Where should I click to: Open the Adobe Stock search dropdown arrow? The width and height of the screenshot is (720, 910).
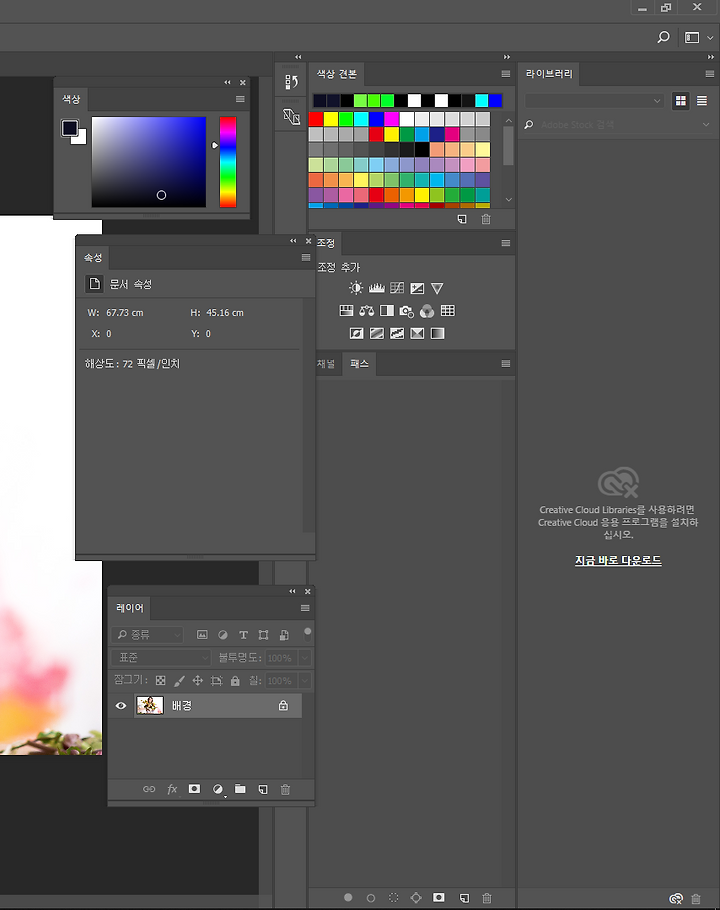pyautogui.click(x=706, y=124)
